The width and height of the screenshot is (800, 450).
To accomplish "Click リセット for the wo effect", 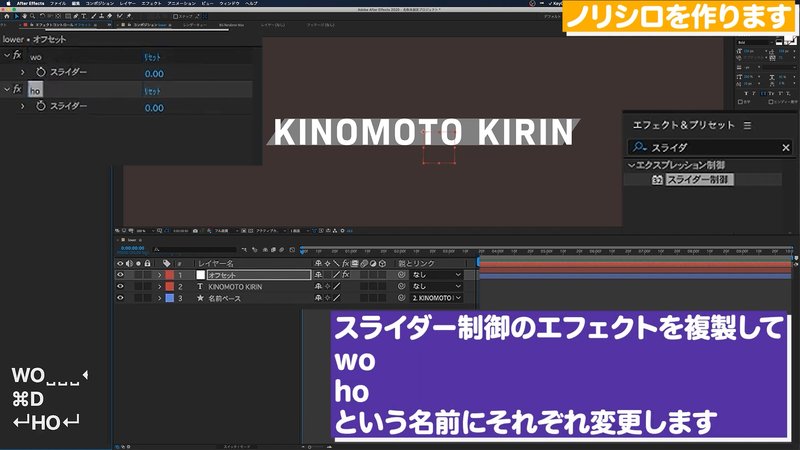I will coord(152,57).
